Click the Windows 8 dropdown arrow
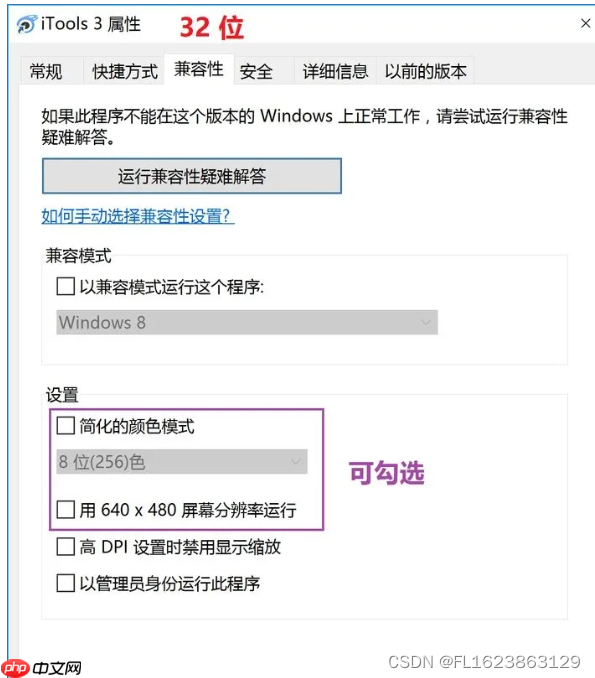The width and height of the screenshot is (595, 678). [426, 322]
